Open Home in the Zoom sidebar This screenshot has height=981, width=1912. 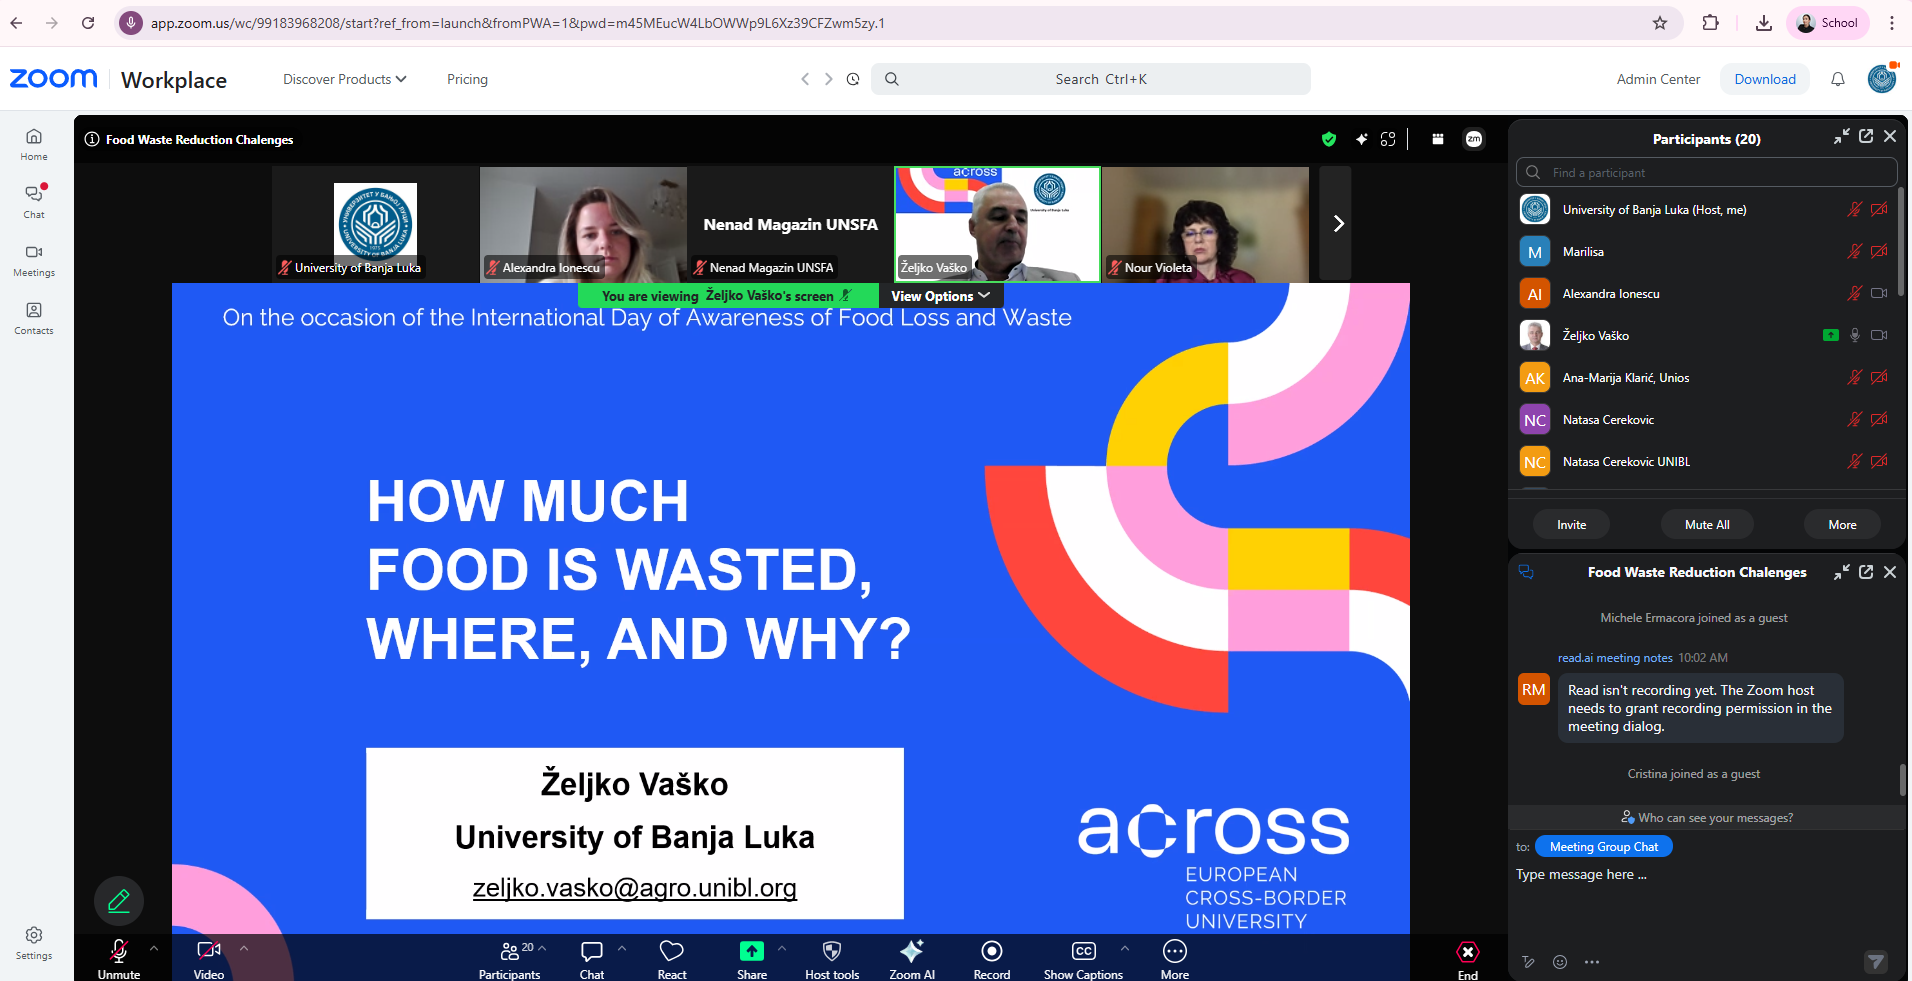point(34,144)
